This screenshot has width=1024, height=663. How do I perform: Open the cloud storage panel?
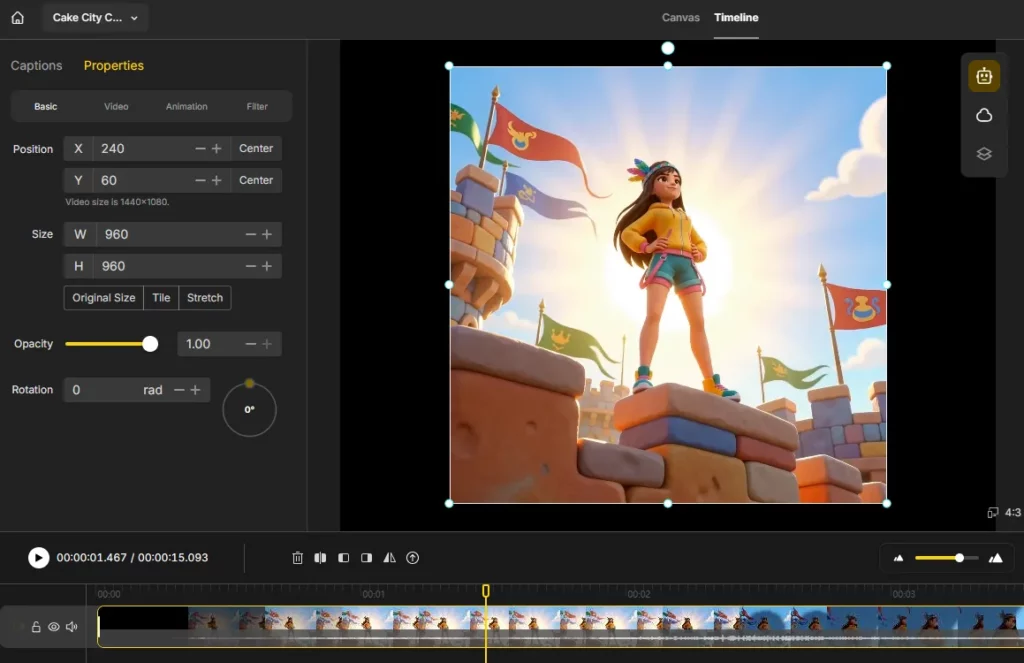tap(984, 116)
